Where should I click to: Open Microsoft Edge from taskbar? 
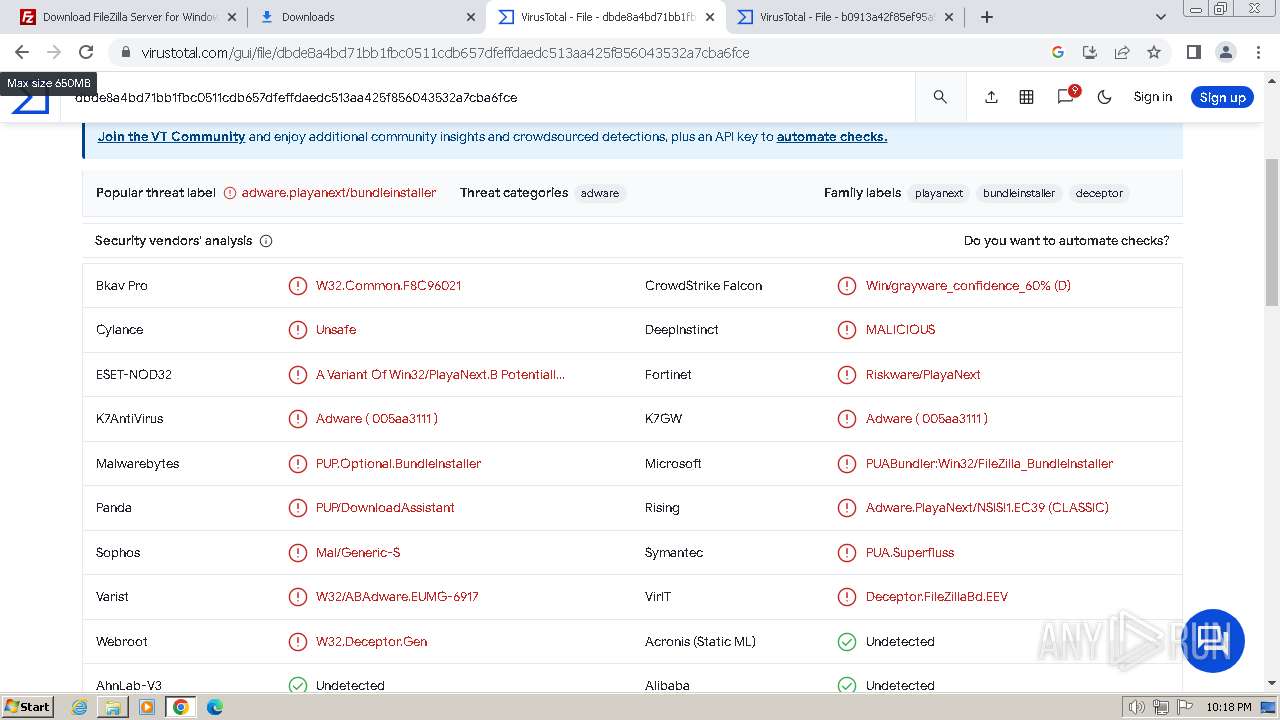point(215,707)
